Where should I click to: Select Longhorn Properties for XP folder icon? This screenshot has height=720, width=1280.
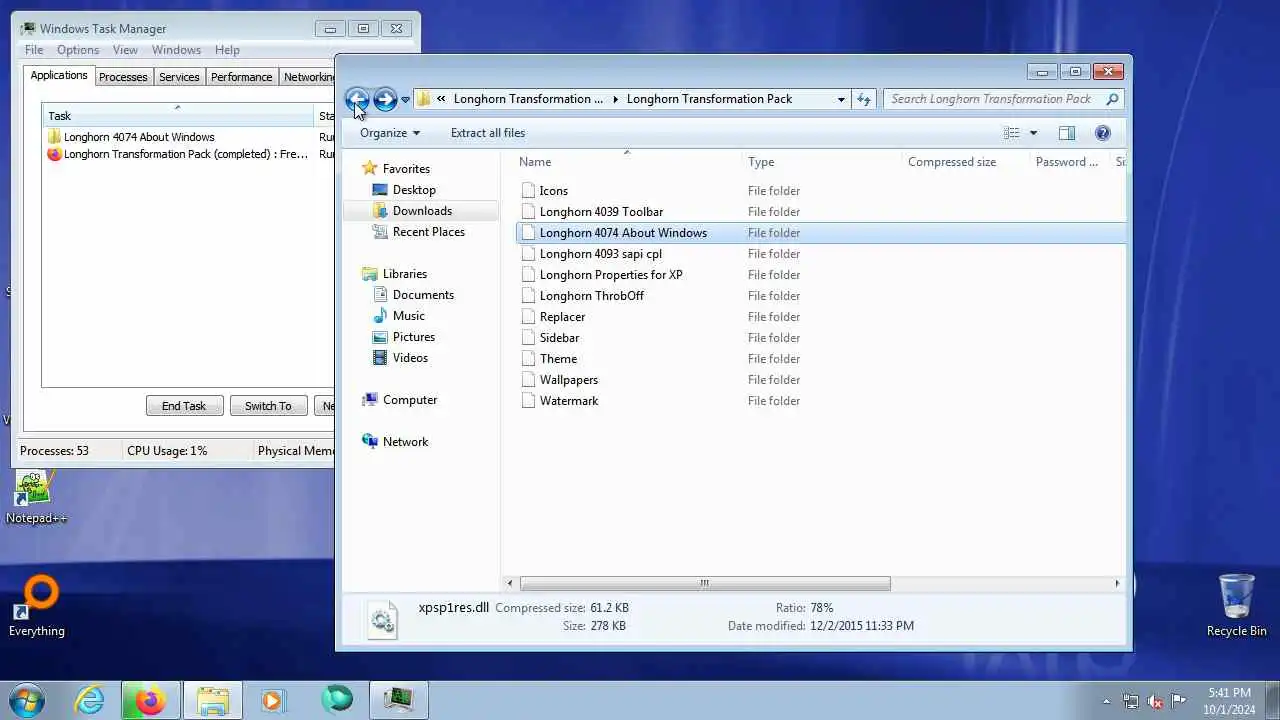pyautogui.click(x=529, y=275)
